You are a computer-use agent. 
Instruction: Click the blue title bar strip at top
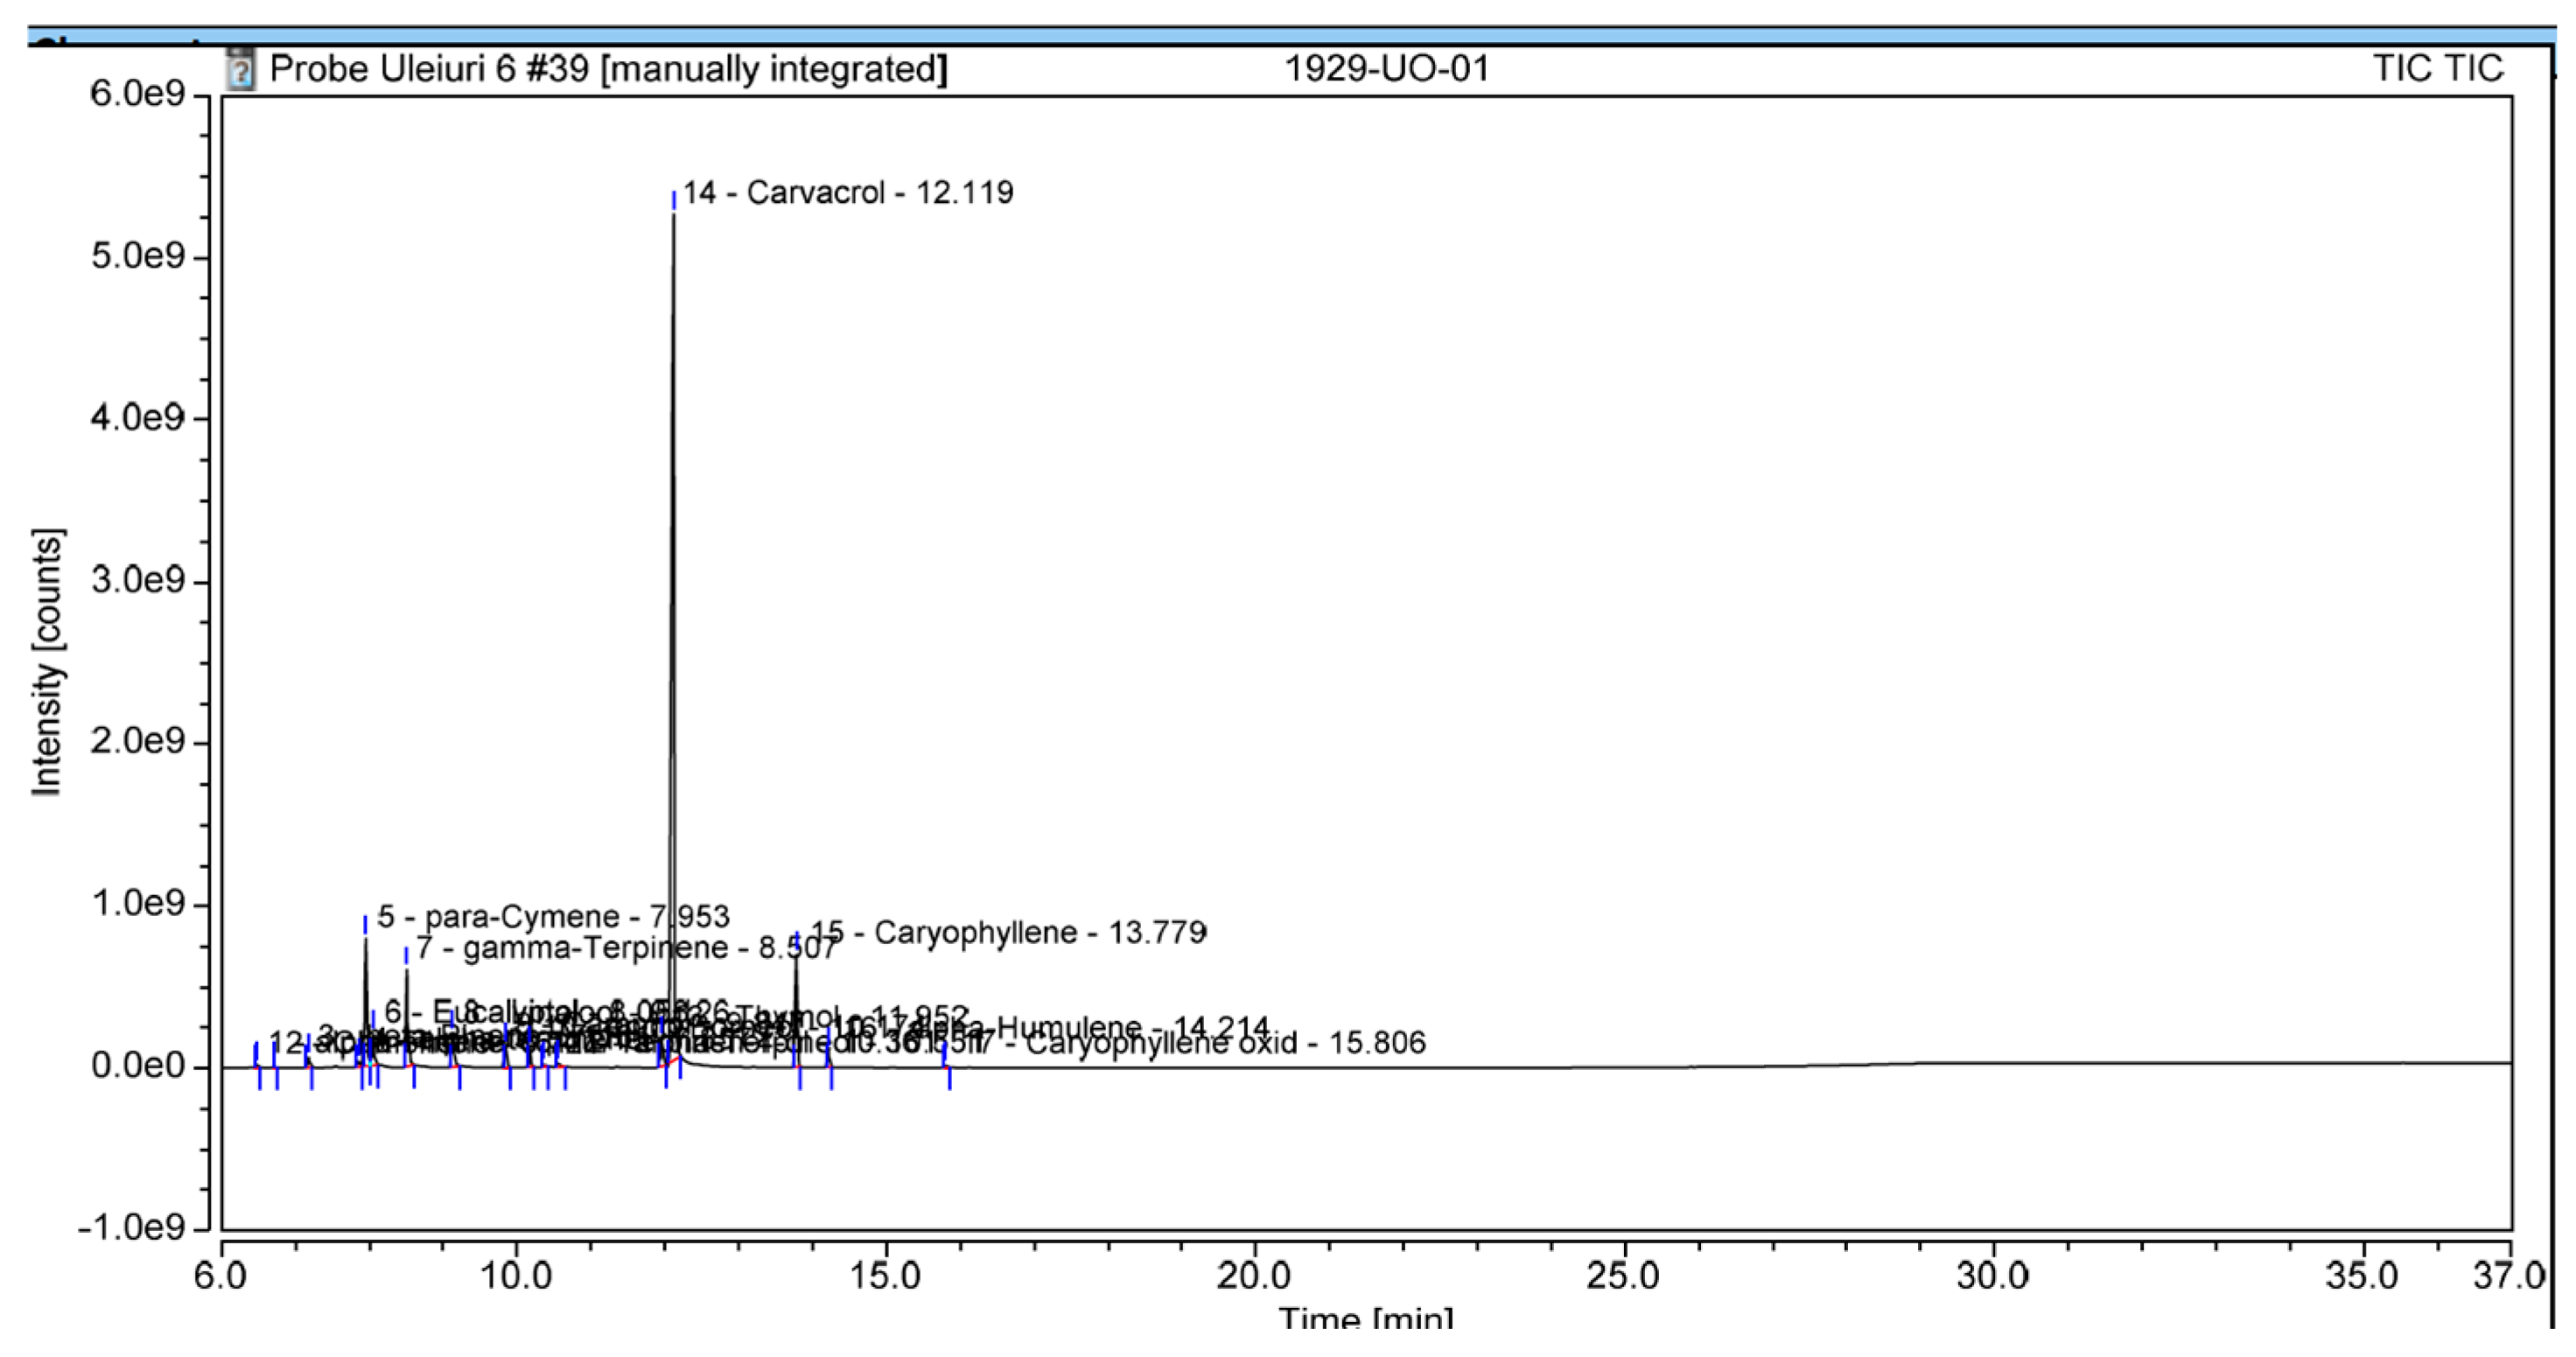[x=1288, y=38]
